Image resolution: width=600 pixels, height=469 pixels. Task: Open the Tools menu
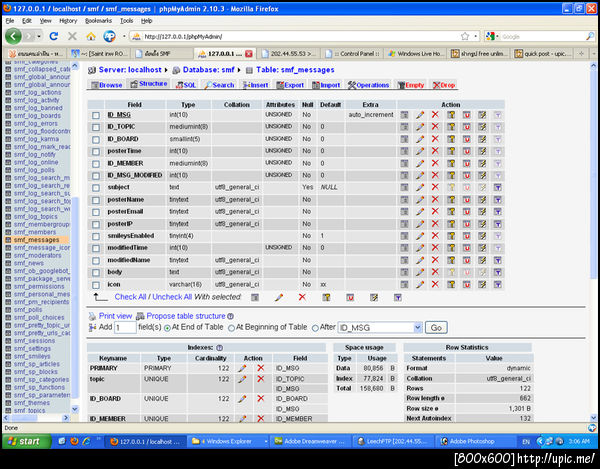click(x=126, y=21)
